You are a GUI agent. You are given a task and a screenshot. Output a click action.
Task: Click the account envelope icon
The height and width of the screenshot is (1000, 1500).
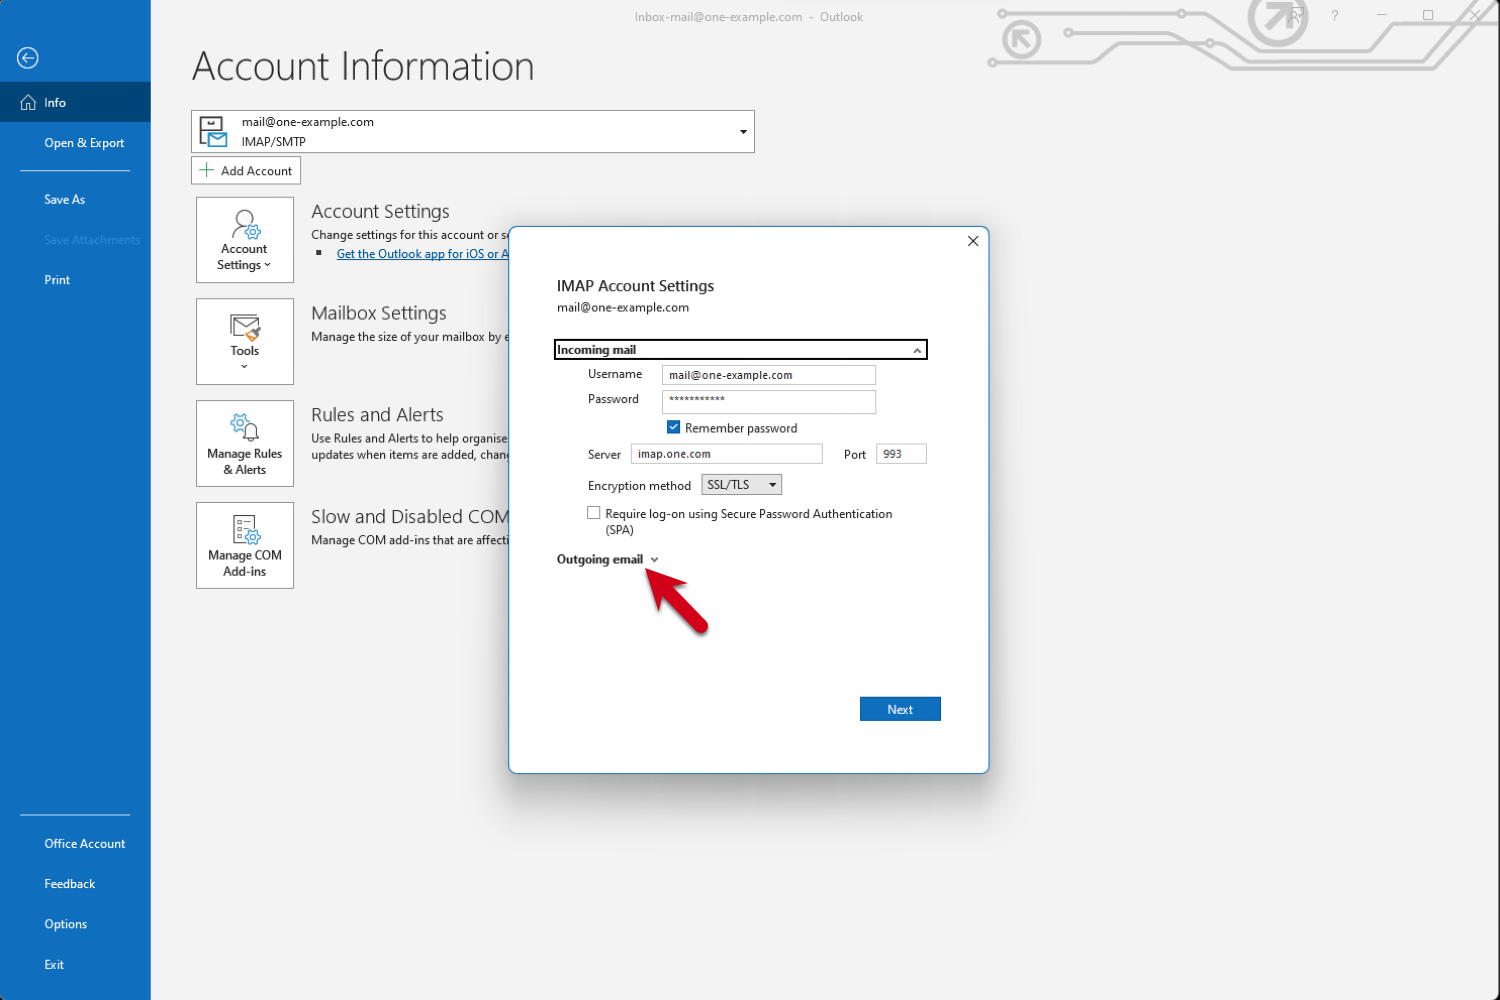click(x=213, y=130)
